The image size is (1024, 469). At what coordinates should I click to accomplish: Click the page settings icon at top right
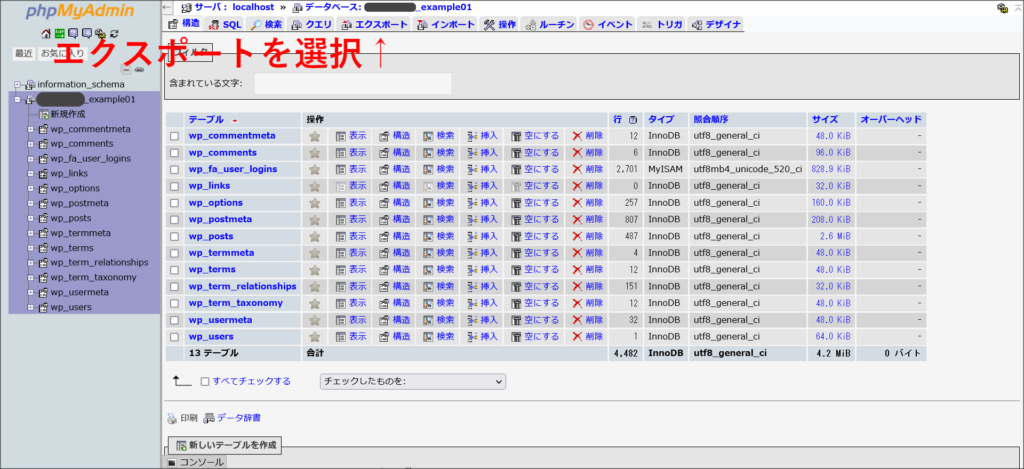1002,8
